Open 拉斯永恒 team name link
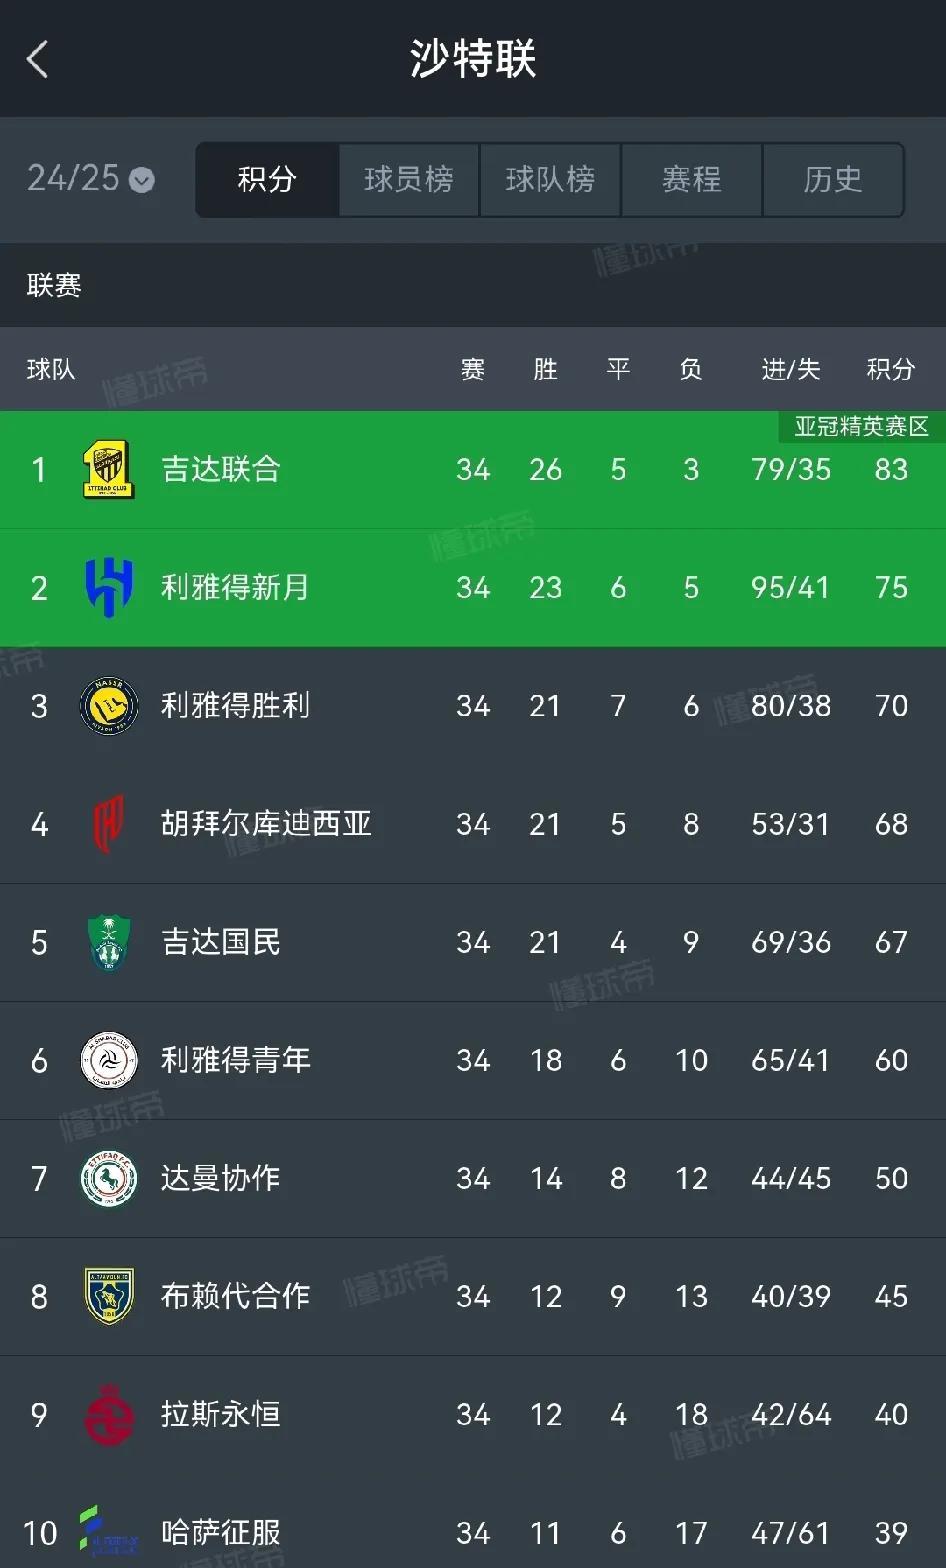This screenshot has width=946, height=1568. (221, 1414)
